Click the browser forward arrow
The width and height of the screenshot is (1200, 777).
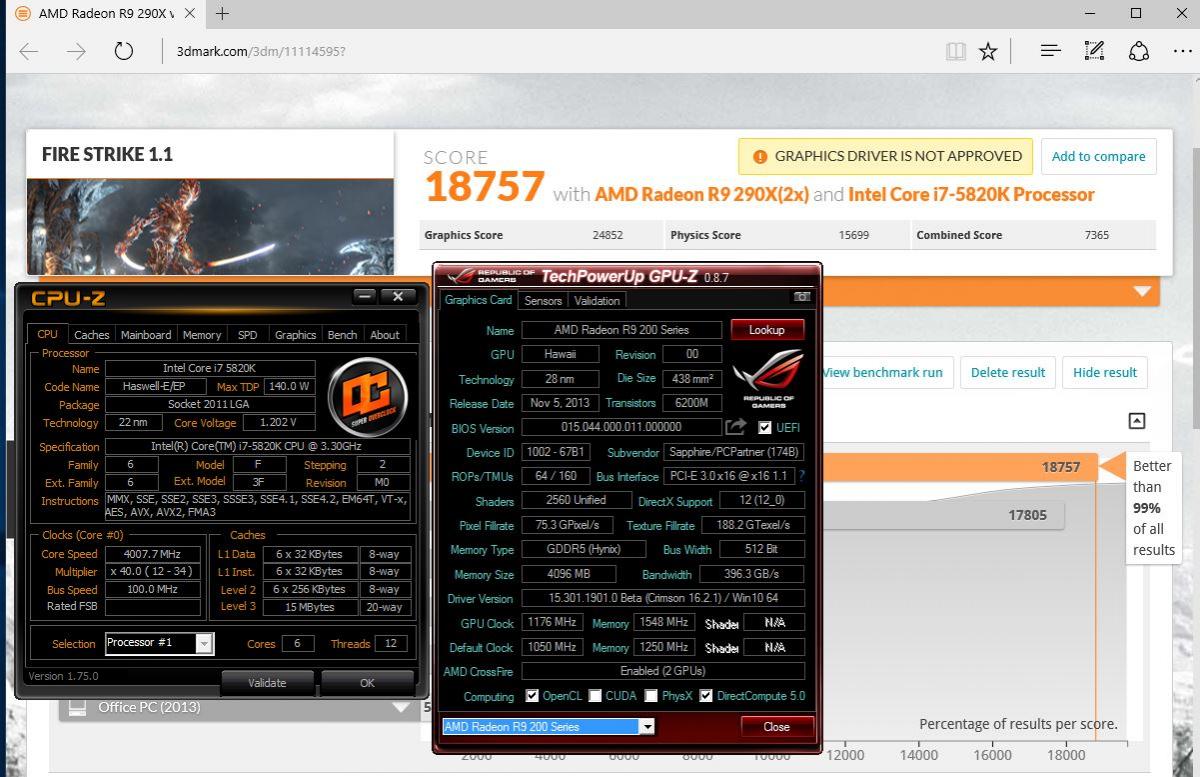click(76, 51)
